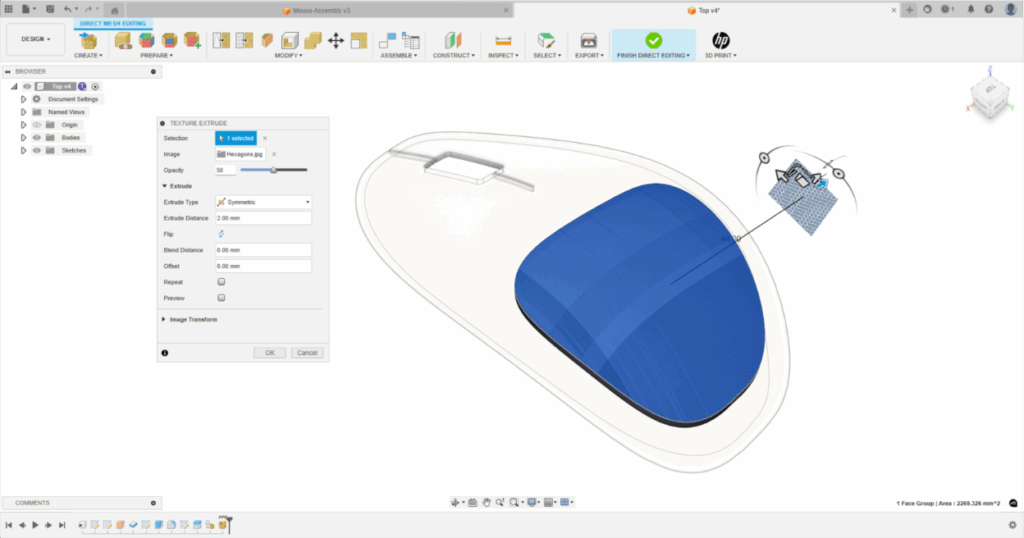This screenshot has width=1024, height=538.
Task: Remove the Hexagons.jpg image with the X
Action: [274, 154]
